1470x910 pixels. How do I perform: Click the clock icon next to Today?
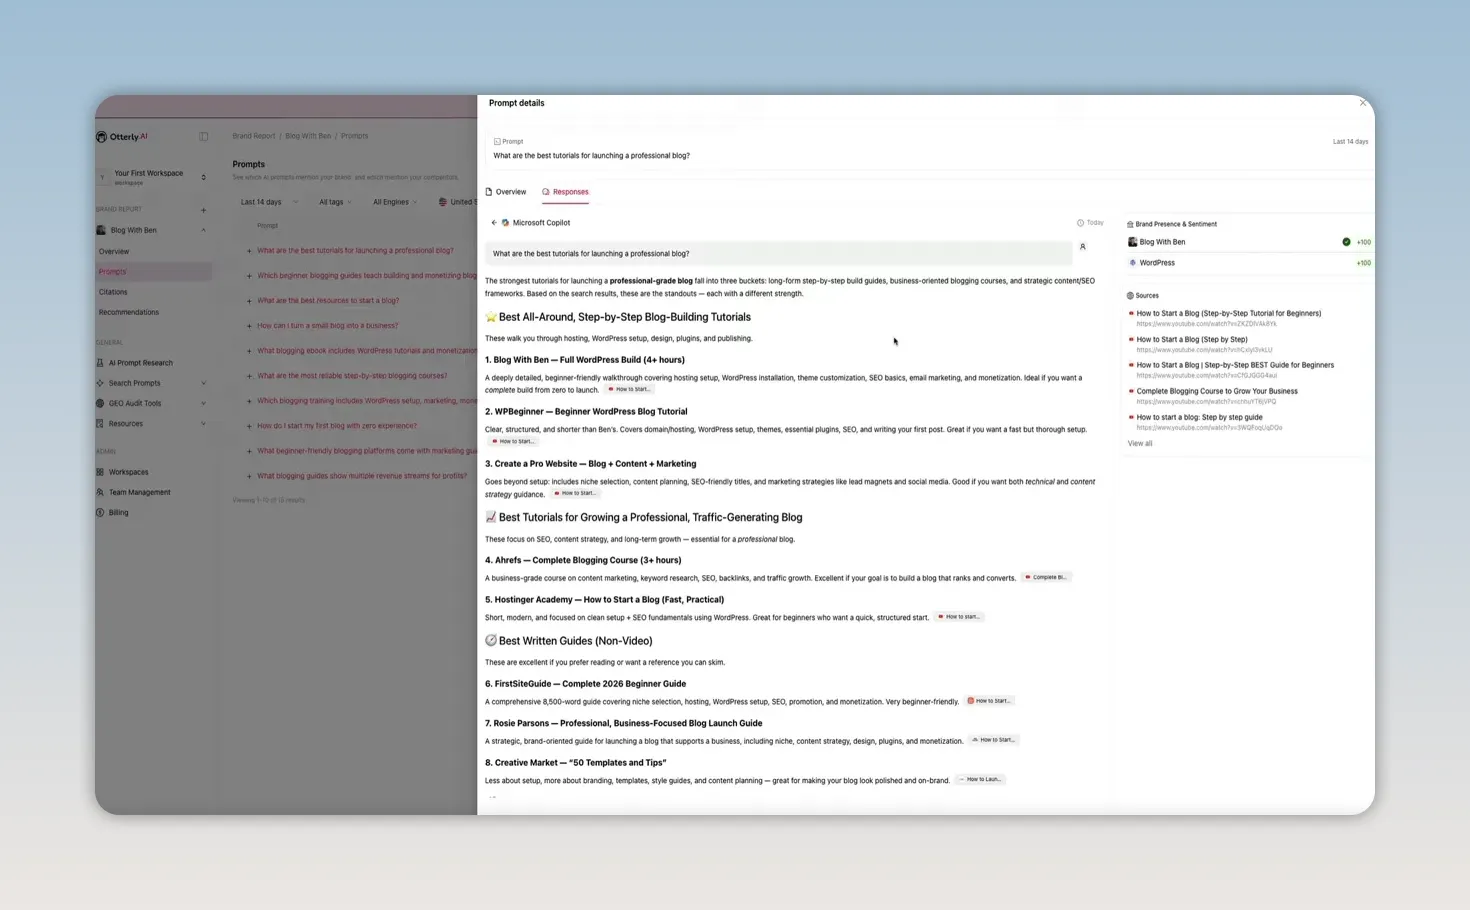pos(1080,223)
